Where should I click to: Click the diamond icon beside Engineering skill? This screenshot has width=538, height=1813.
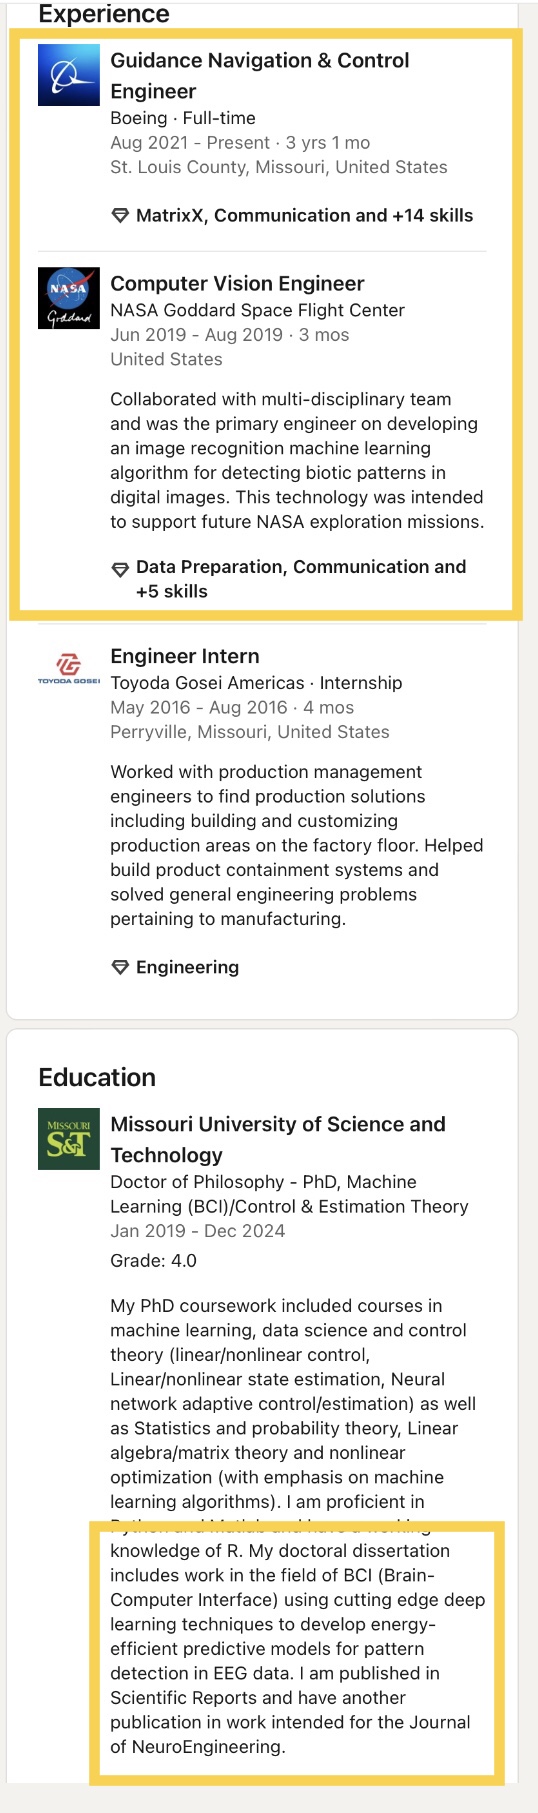tap(120, 967)
